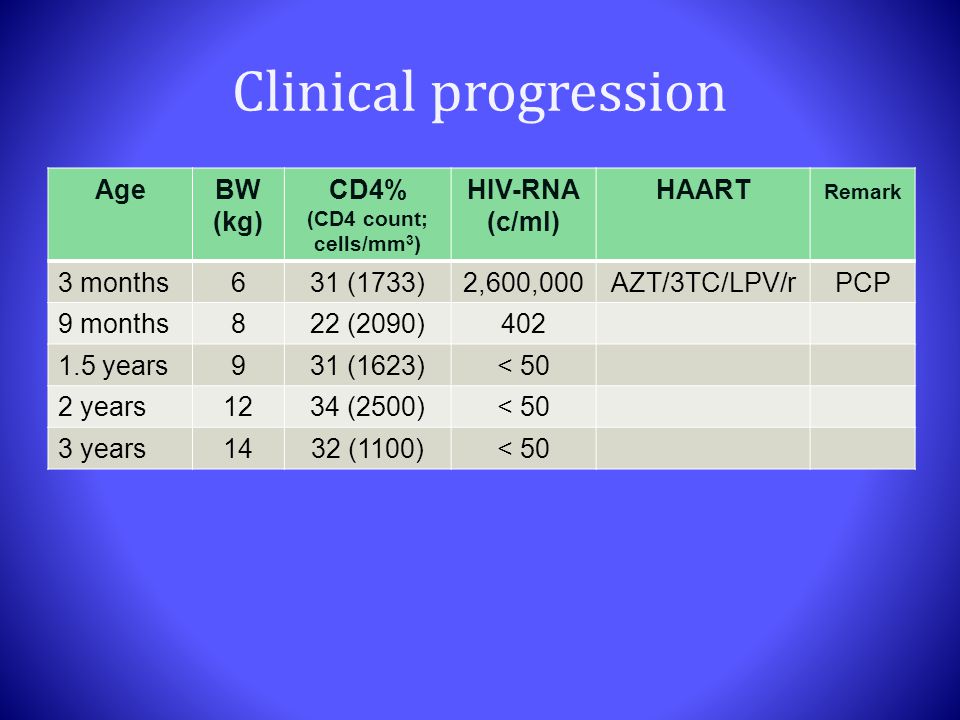Click the Remark column header

863,214
